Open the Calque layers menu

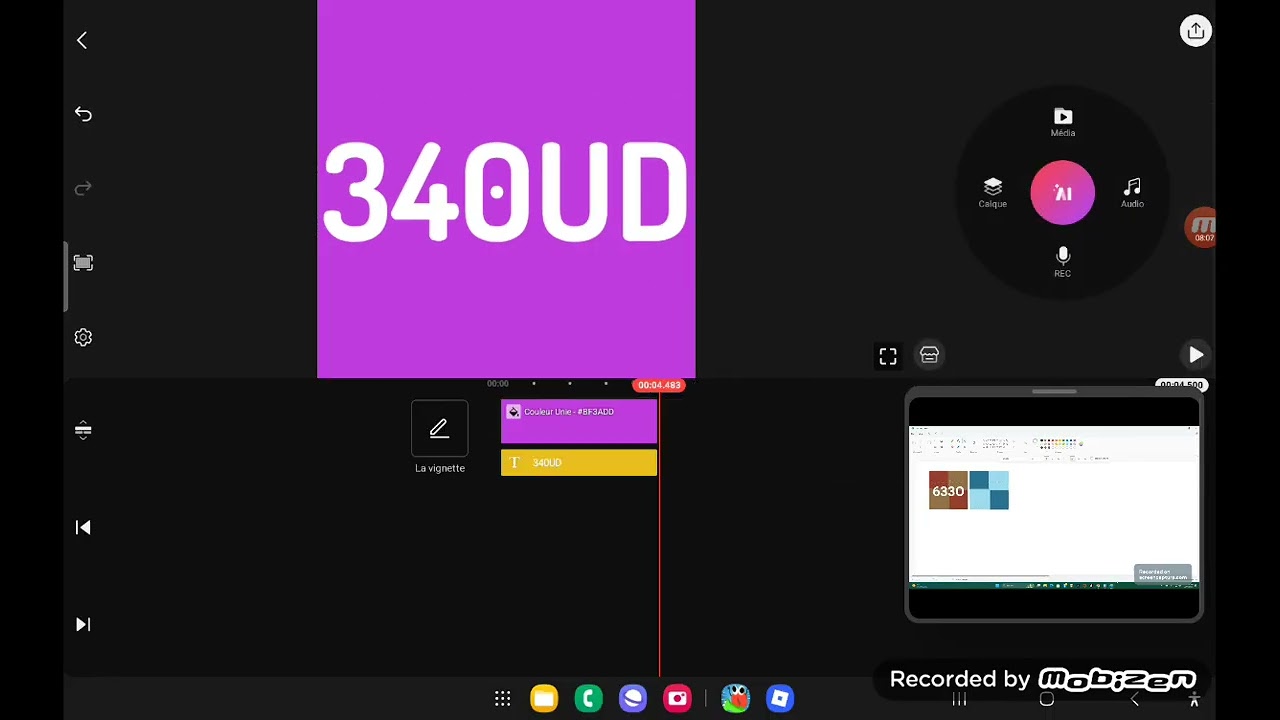[x=993, y=193]
